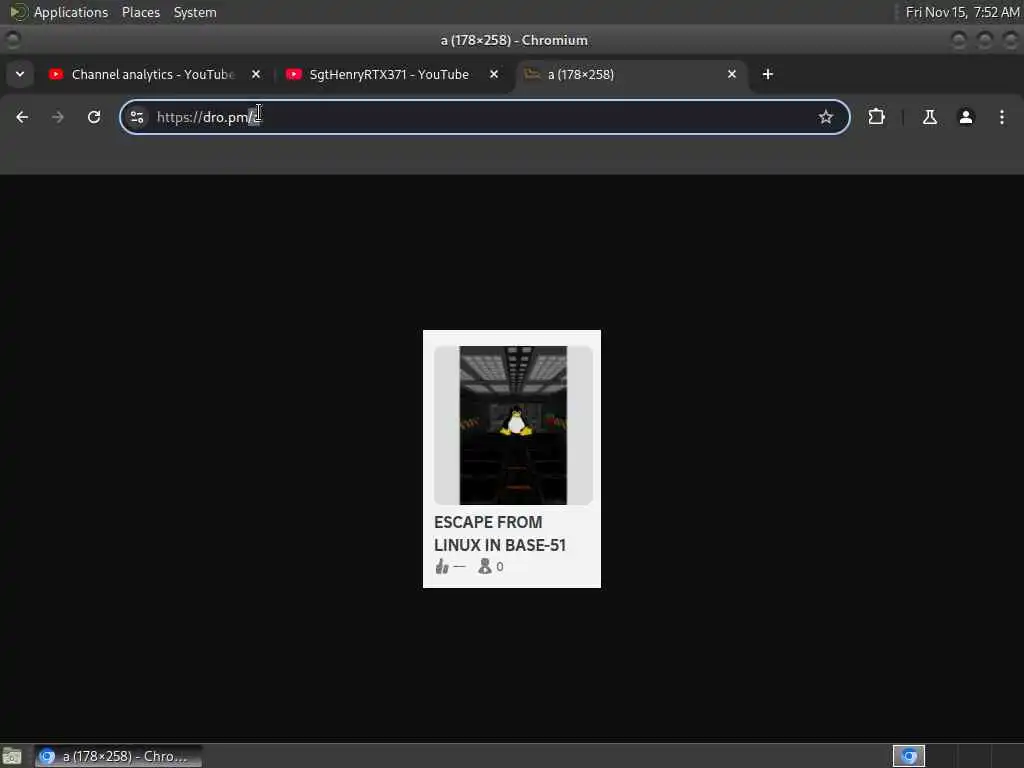
Task: Open the Applications menu
Action: [x=71, y=12]
